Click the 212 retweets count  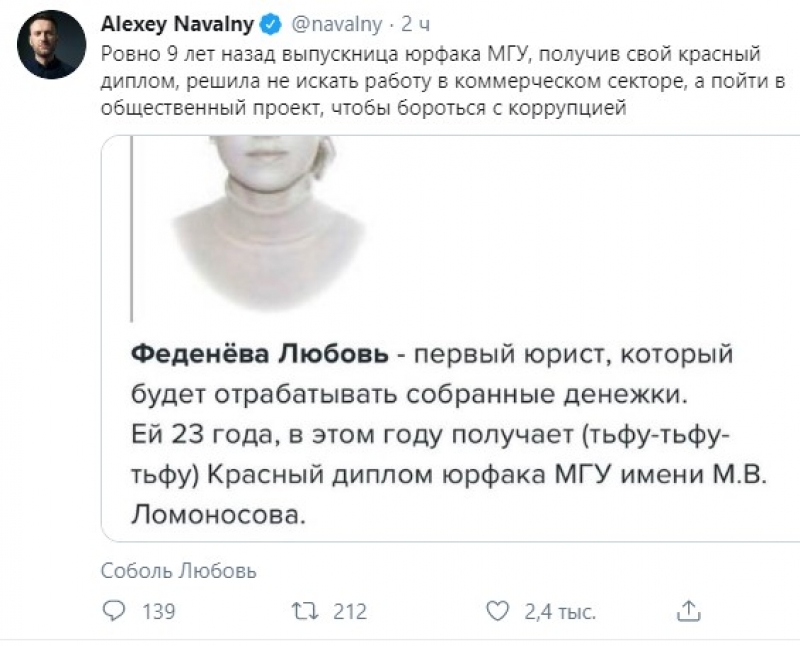pyautogui.click(x=350, y=611)
